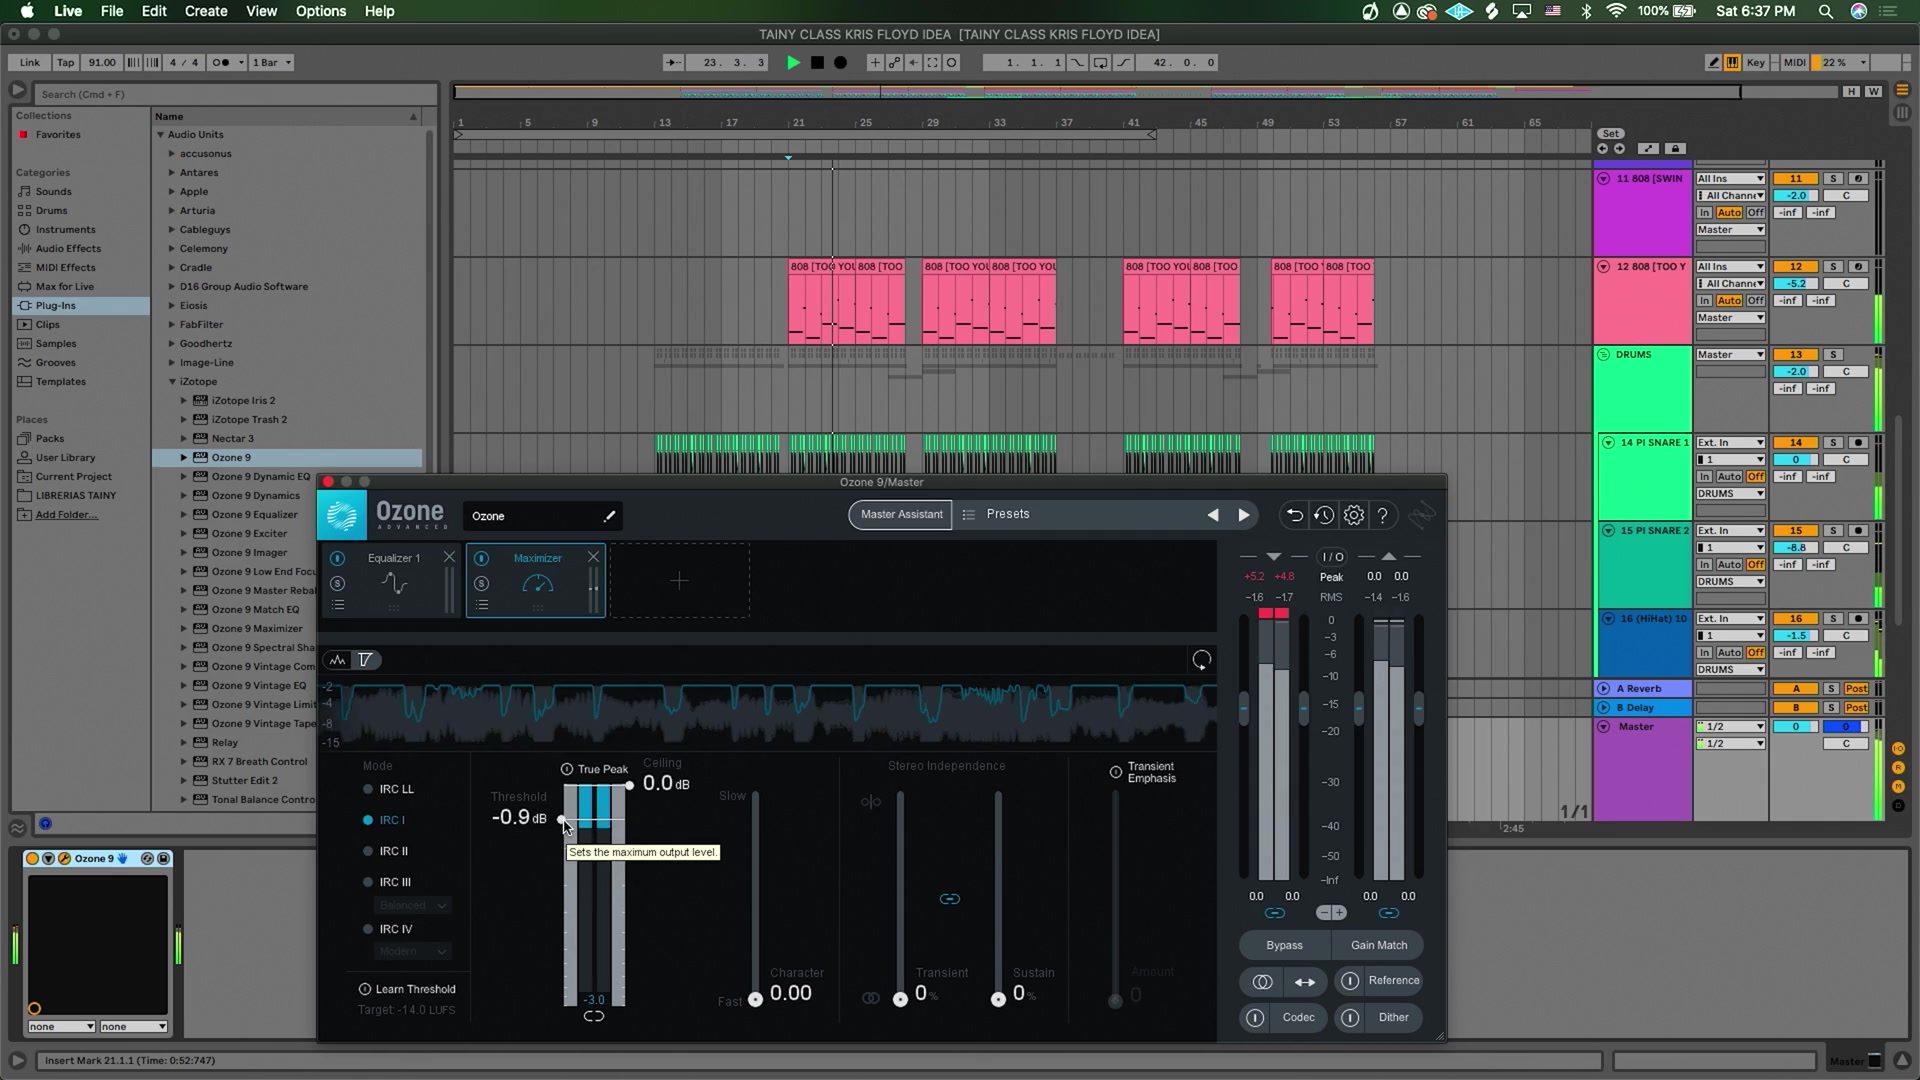Click the stereo swap arrows icon near the Reference button
Image resolution: width=1920 pixels, height=1080 pixels.
click(x=1305, y=982)
